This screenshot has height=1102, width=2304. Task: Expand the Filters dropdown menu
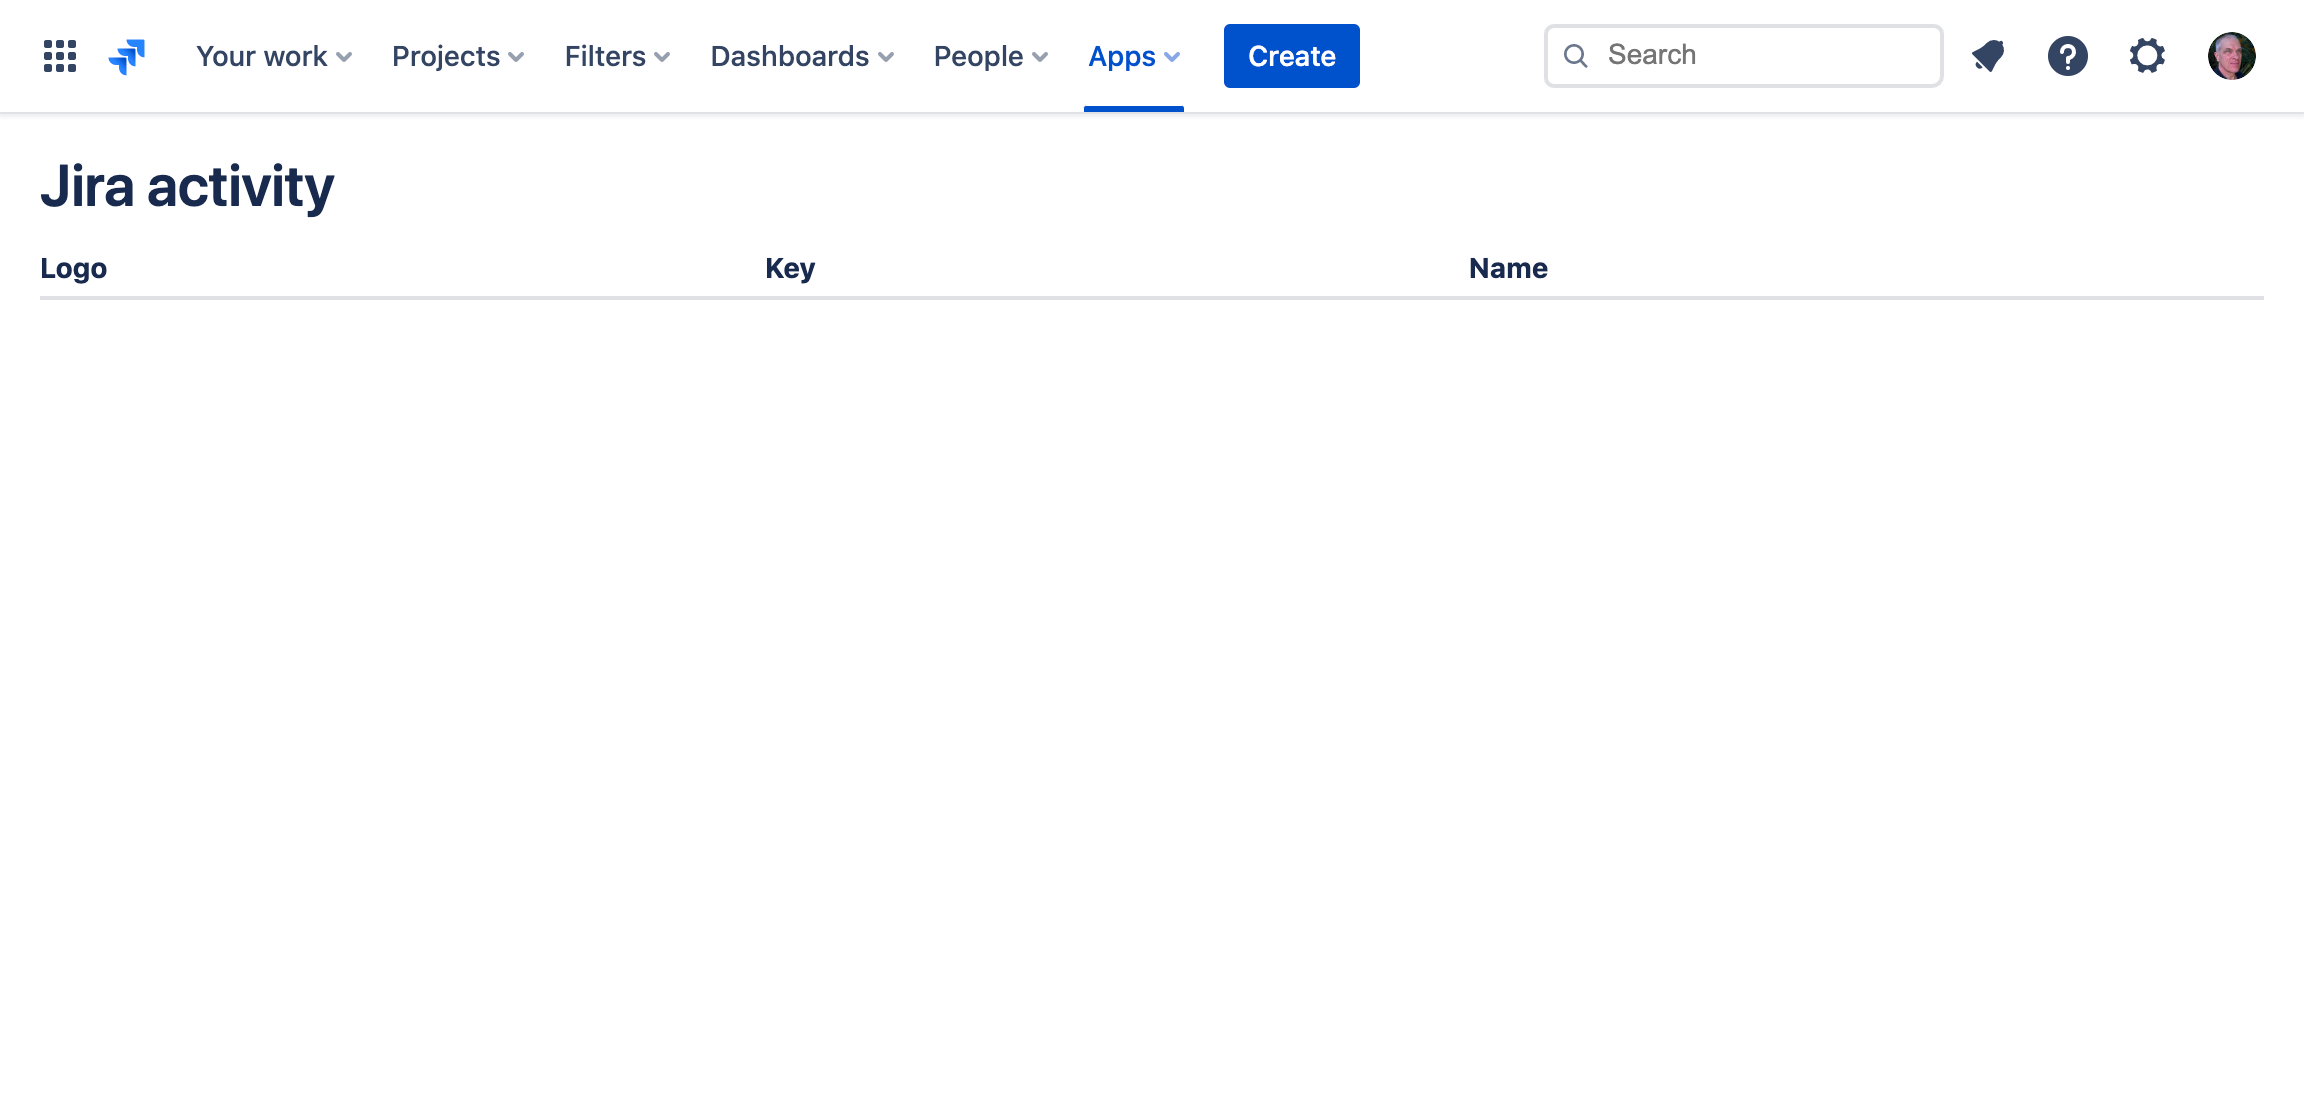[x=617, y=56]
